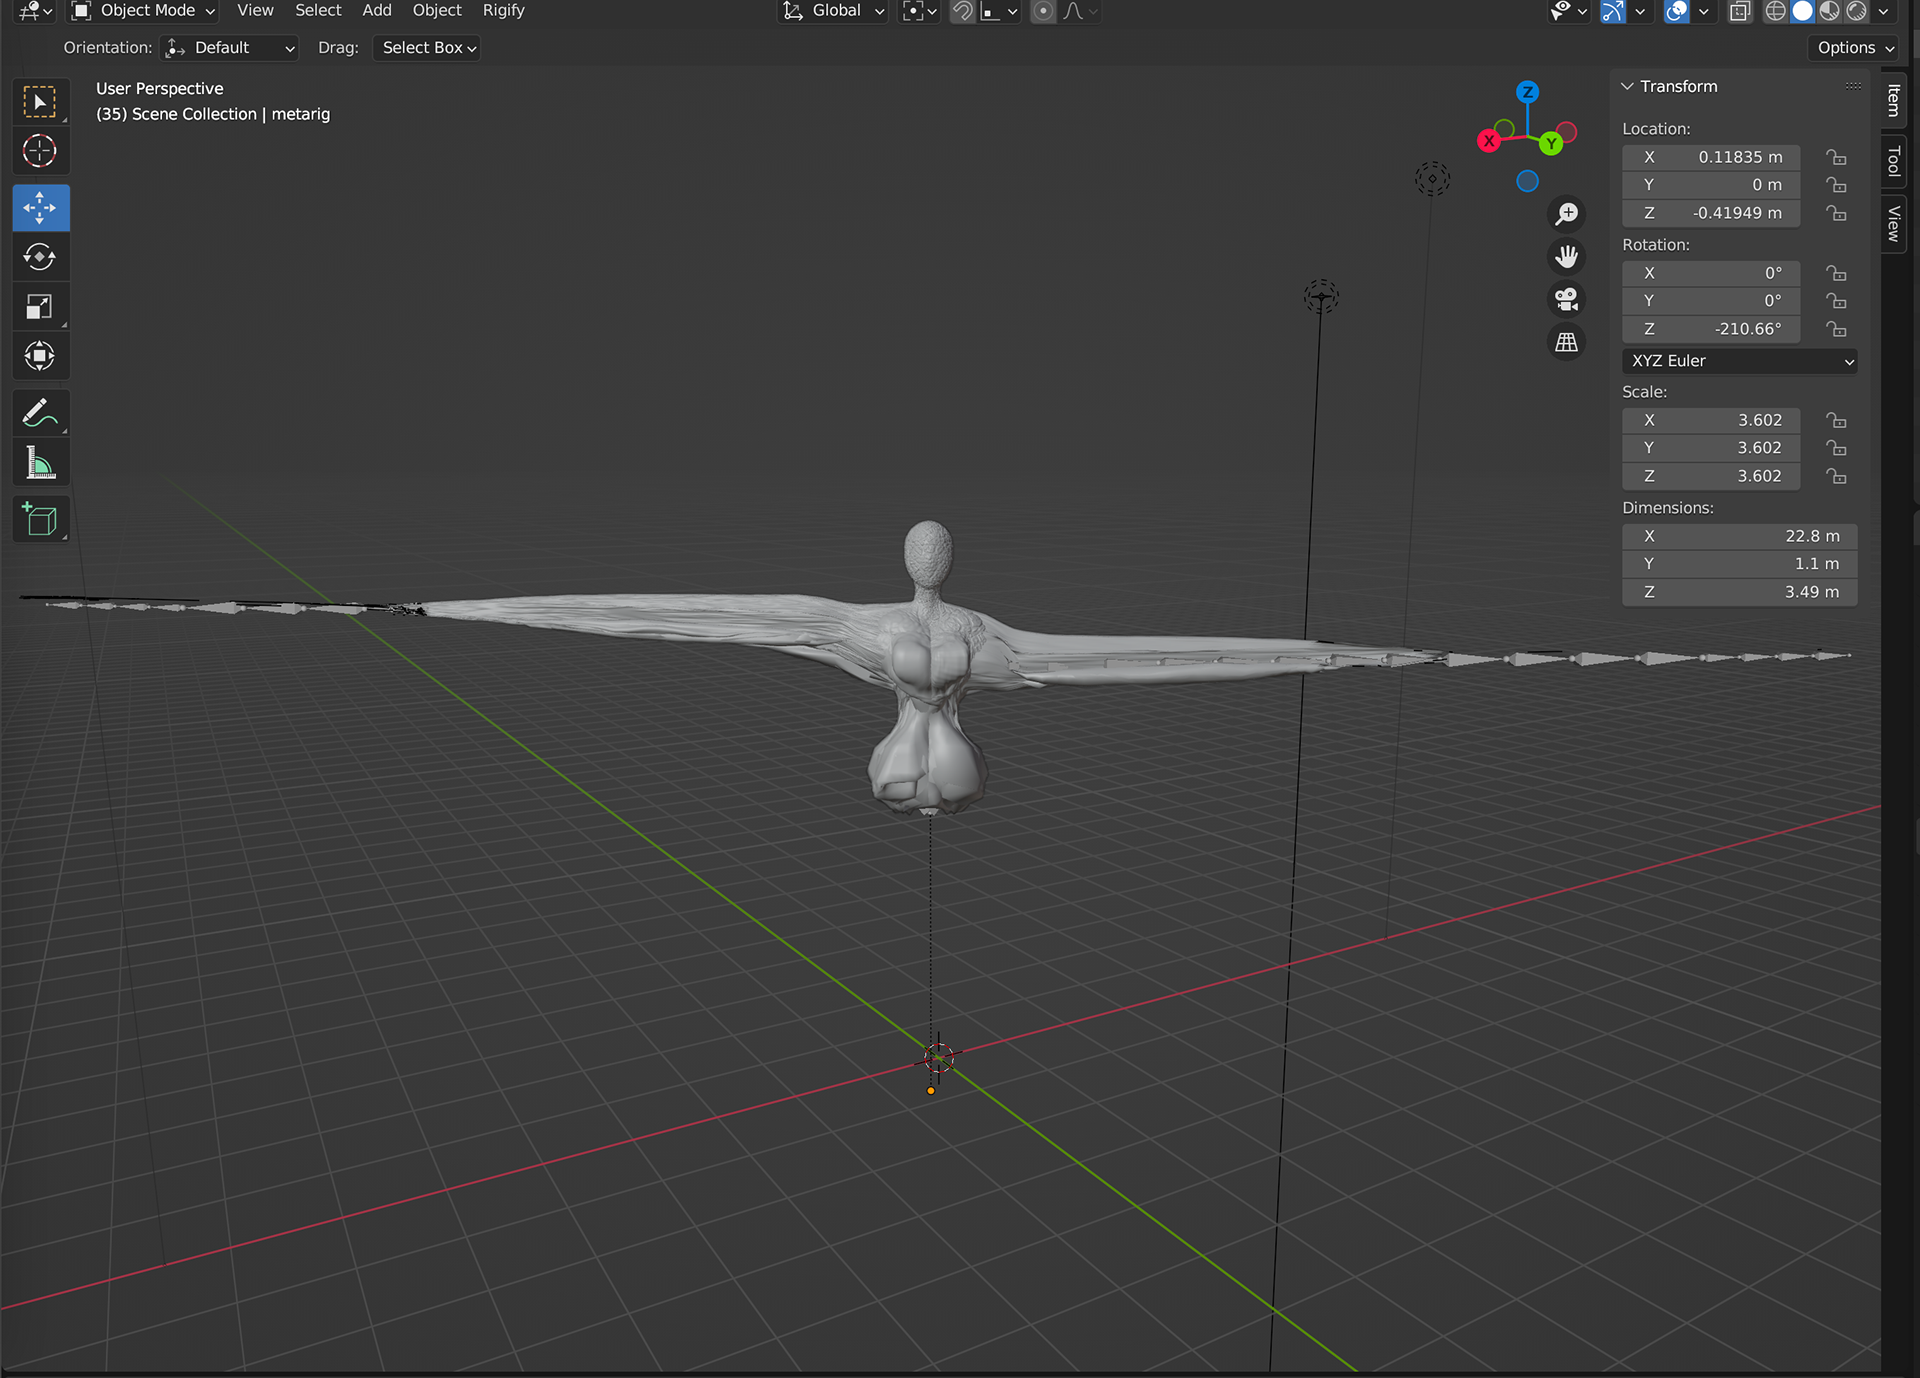The image size is (1920, 1378).
Task: Toggle proportional editing icon
Action: [1043, 11]
